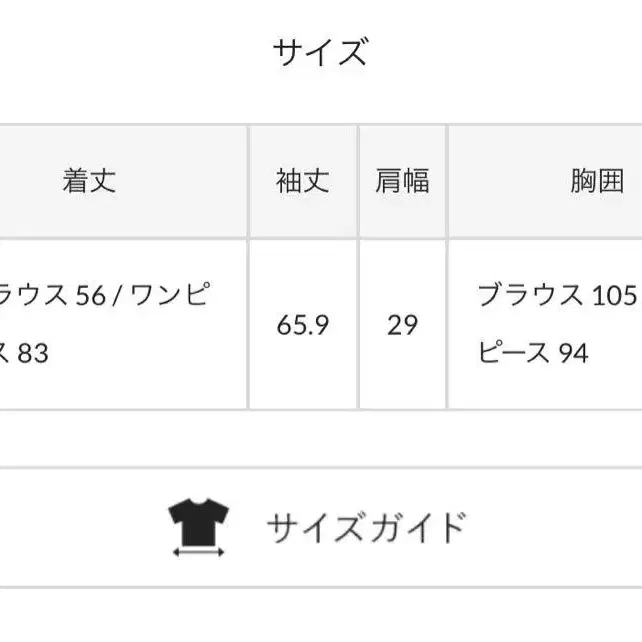Image resolution: width=642 pixels, height=642 pixels.
Task: Click the ピース 94 chest measurement
Action: click(x=533, y=352)
